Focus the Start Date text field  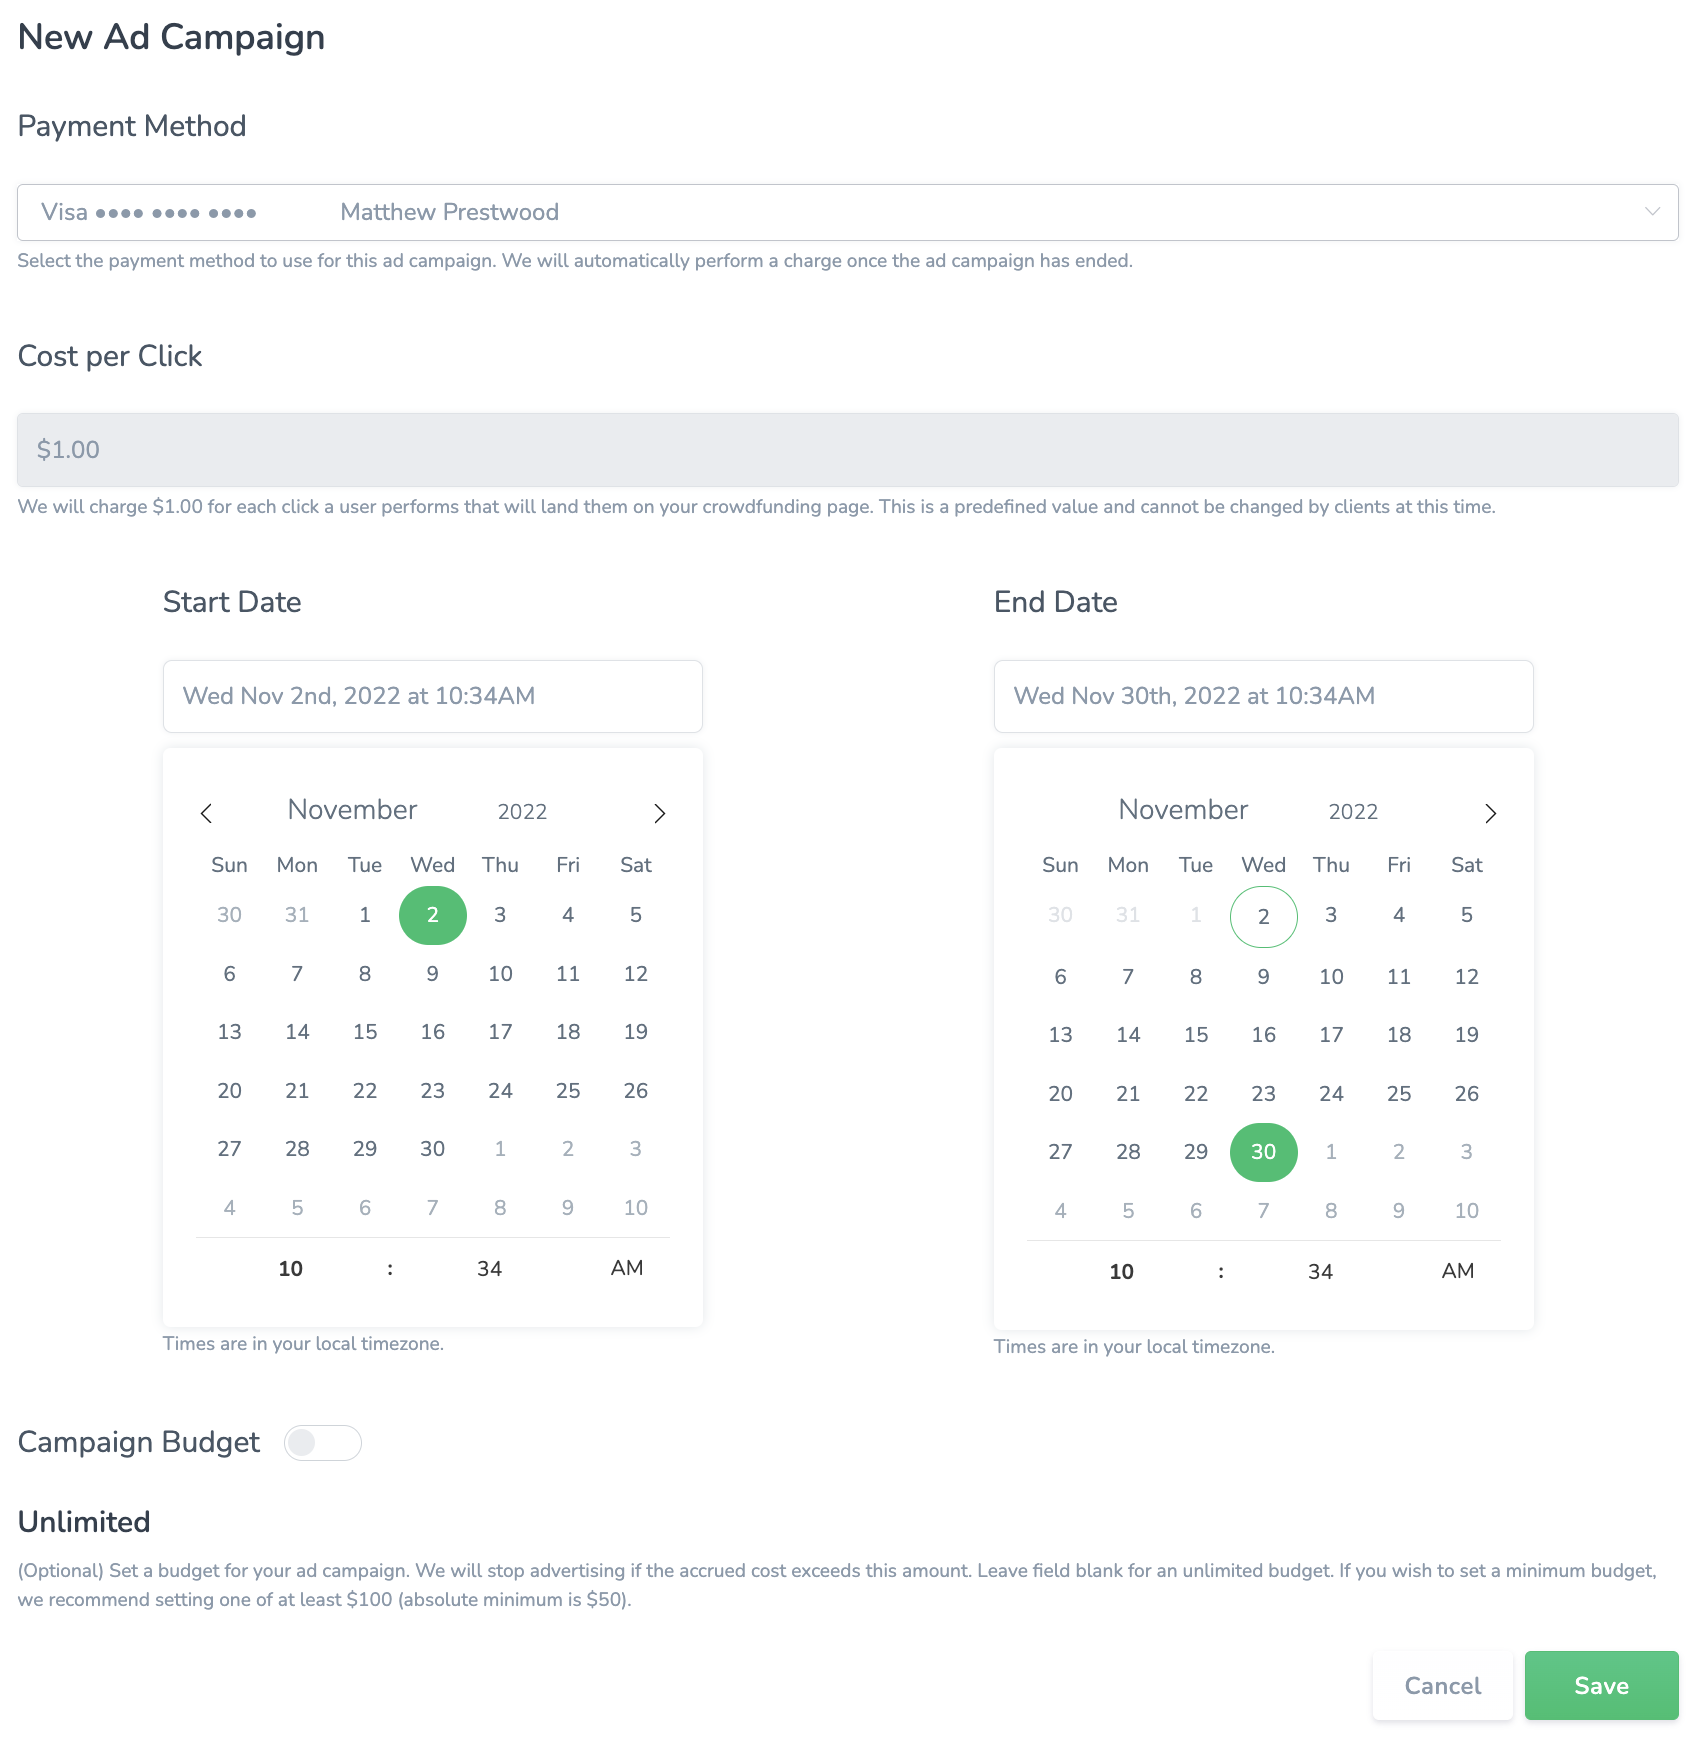[x=433, y=696]
